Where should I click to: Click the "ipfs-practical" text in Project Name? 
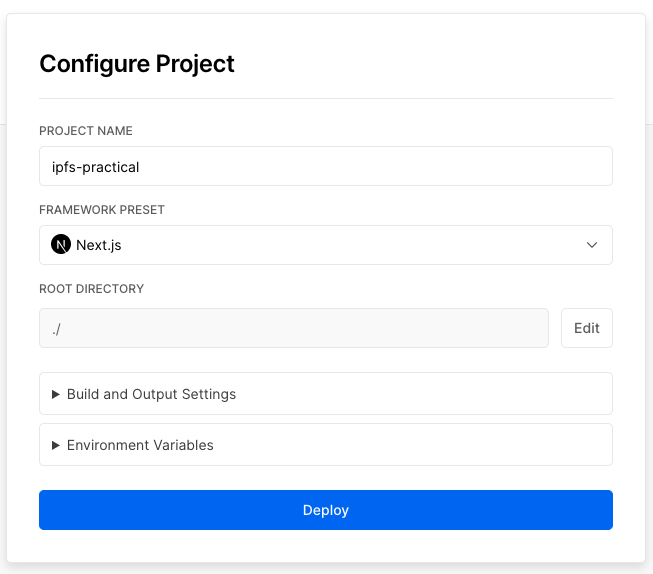click(x=96, y=167)
